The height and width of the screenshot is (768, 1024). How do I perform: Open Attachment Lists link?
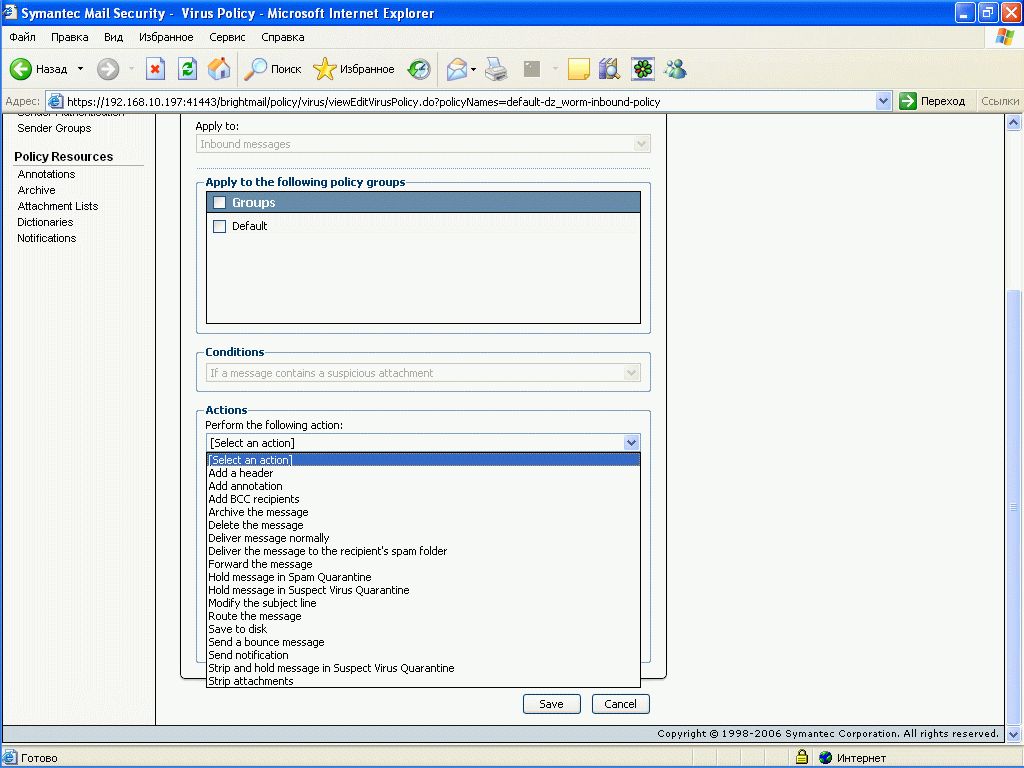point(57,206)
